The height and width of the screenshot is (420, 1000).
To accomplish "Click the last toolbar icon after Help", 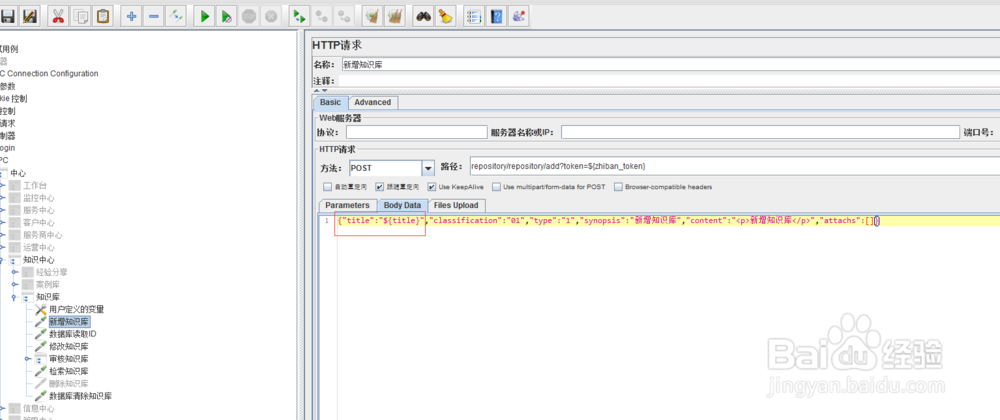I will click(x=518, y=17).
